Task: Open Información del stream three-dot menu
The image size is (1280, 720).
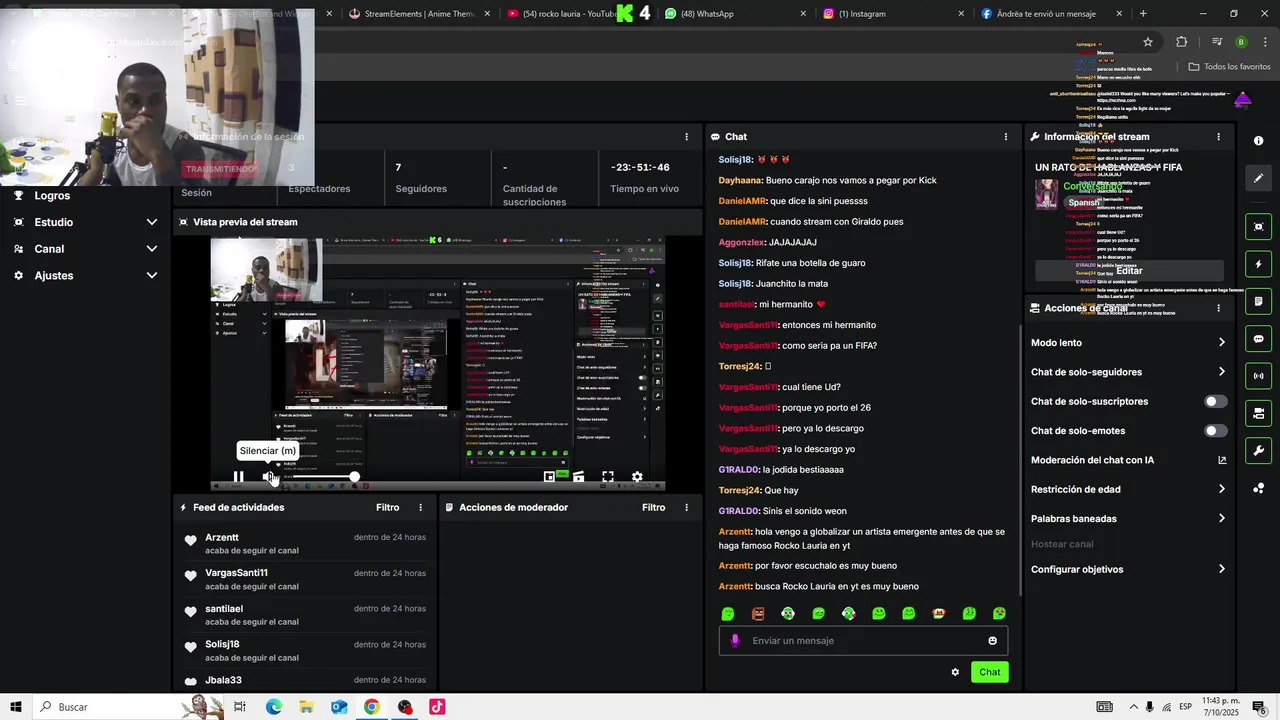Action: [x=1218, y=137]
